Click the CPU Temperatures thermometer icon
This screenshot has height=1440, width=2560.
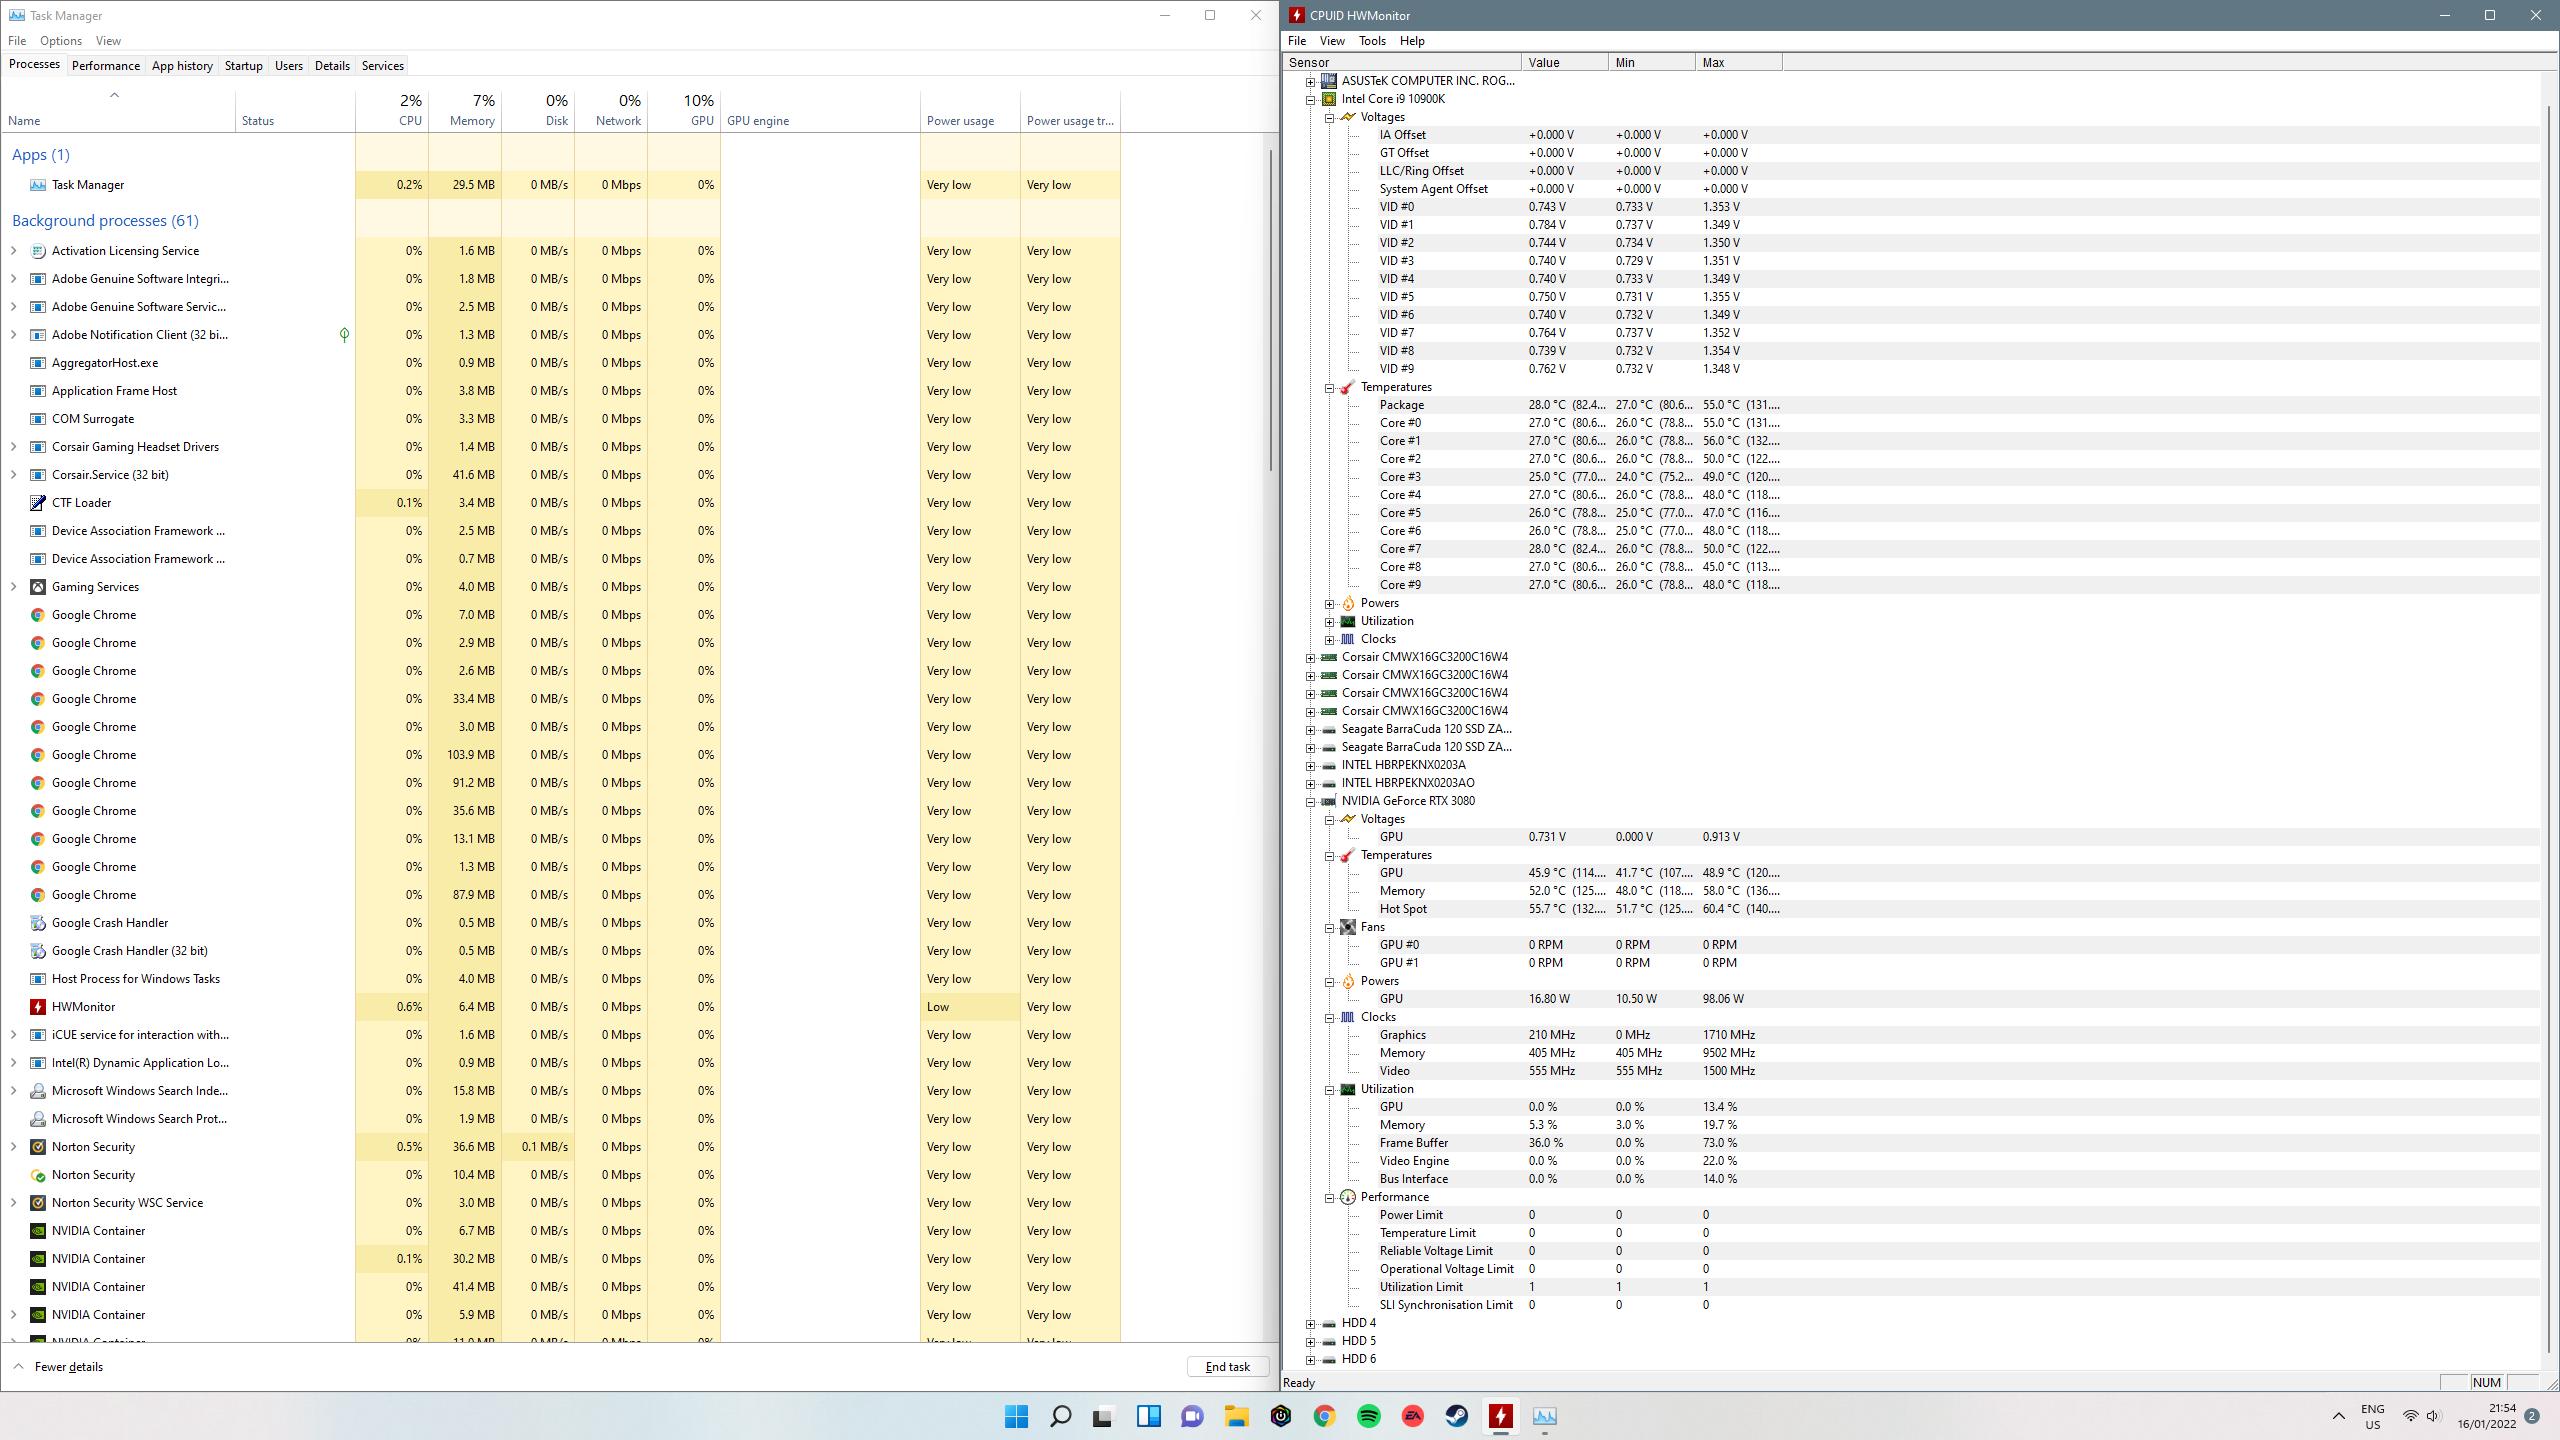click(1348, 387)
